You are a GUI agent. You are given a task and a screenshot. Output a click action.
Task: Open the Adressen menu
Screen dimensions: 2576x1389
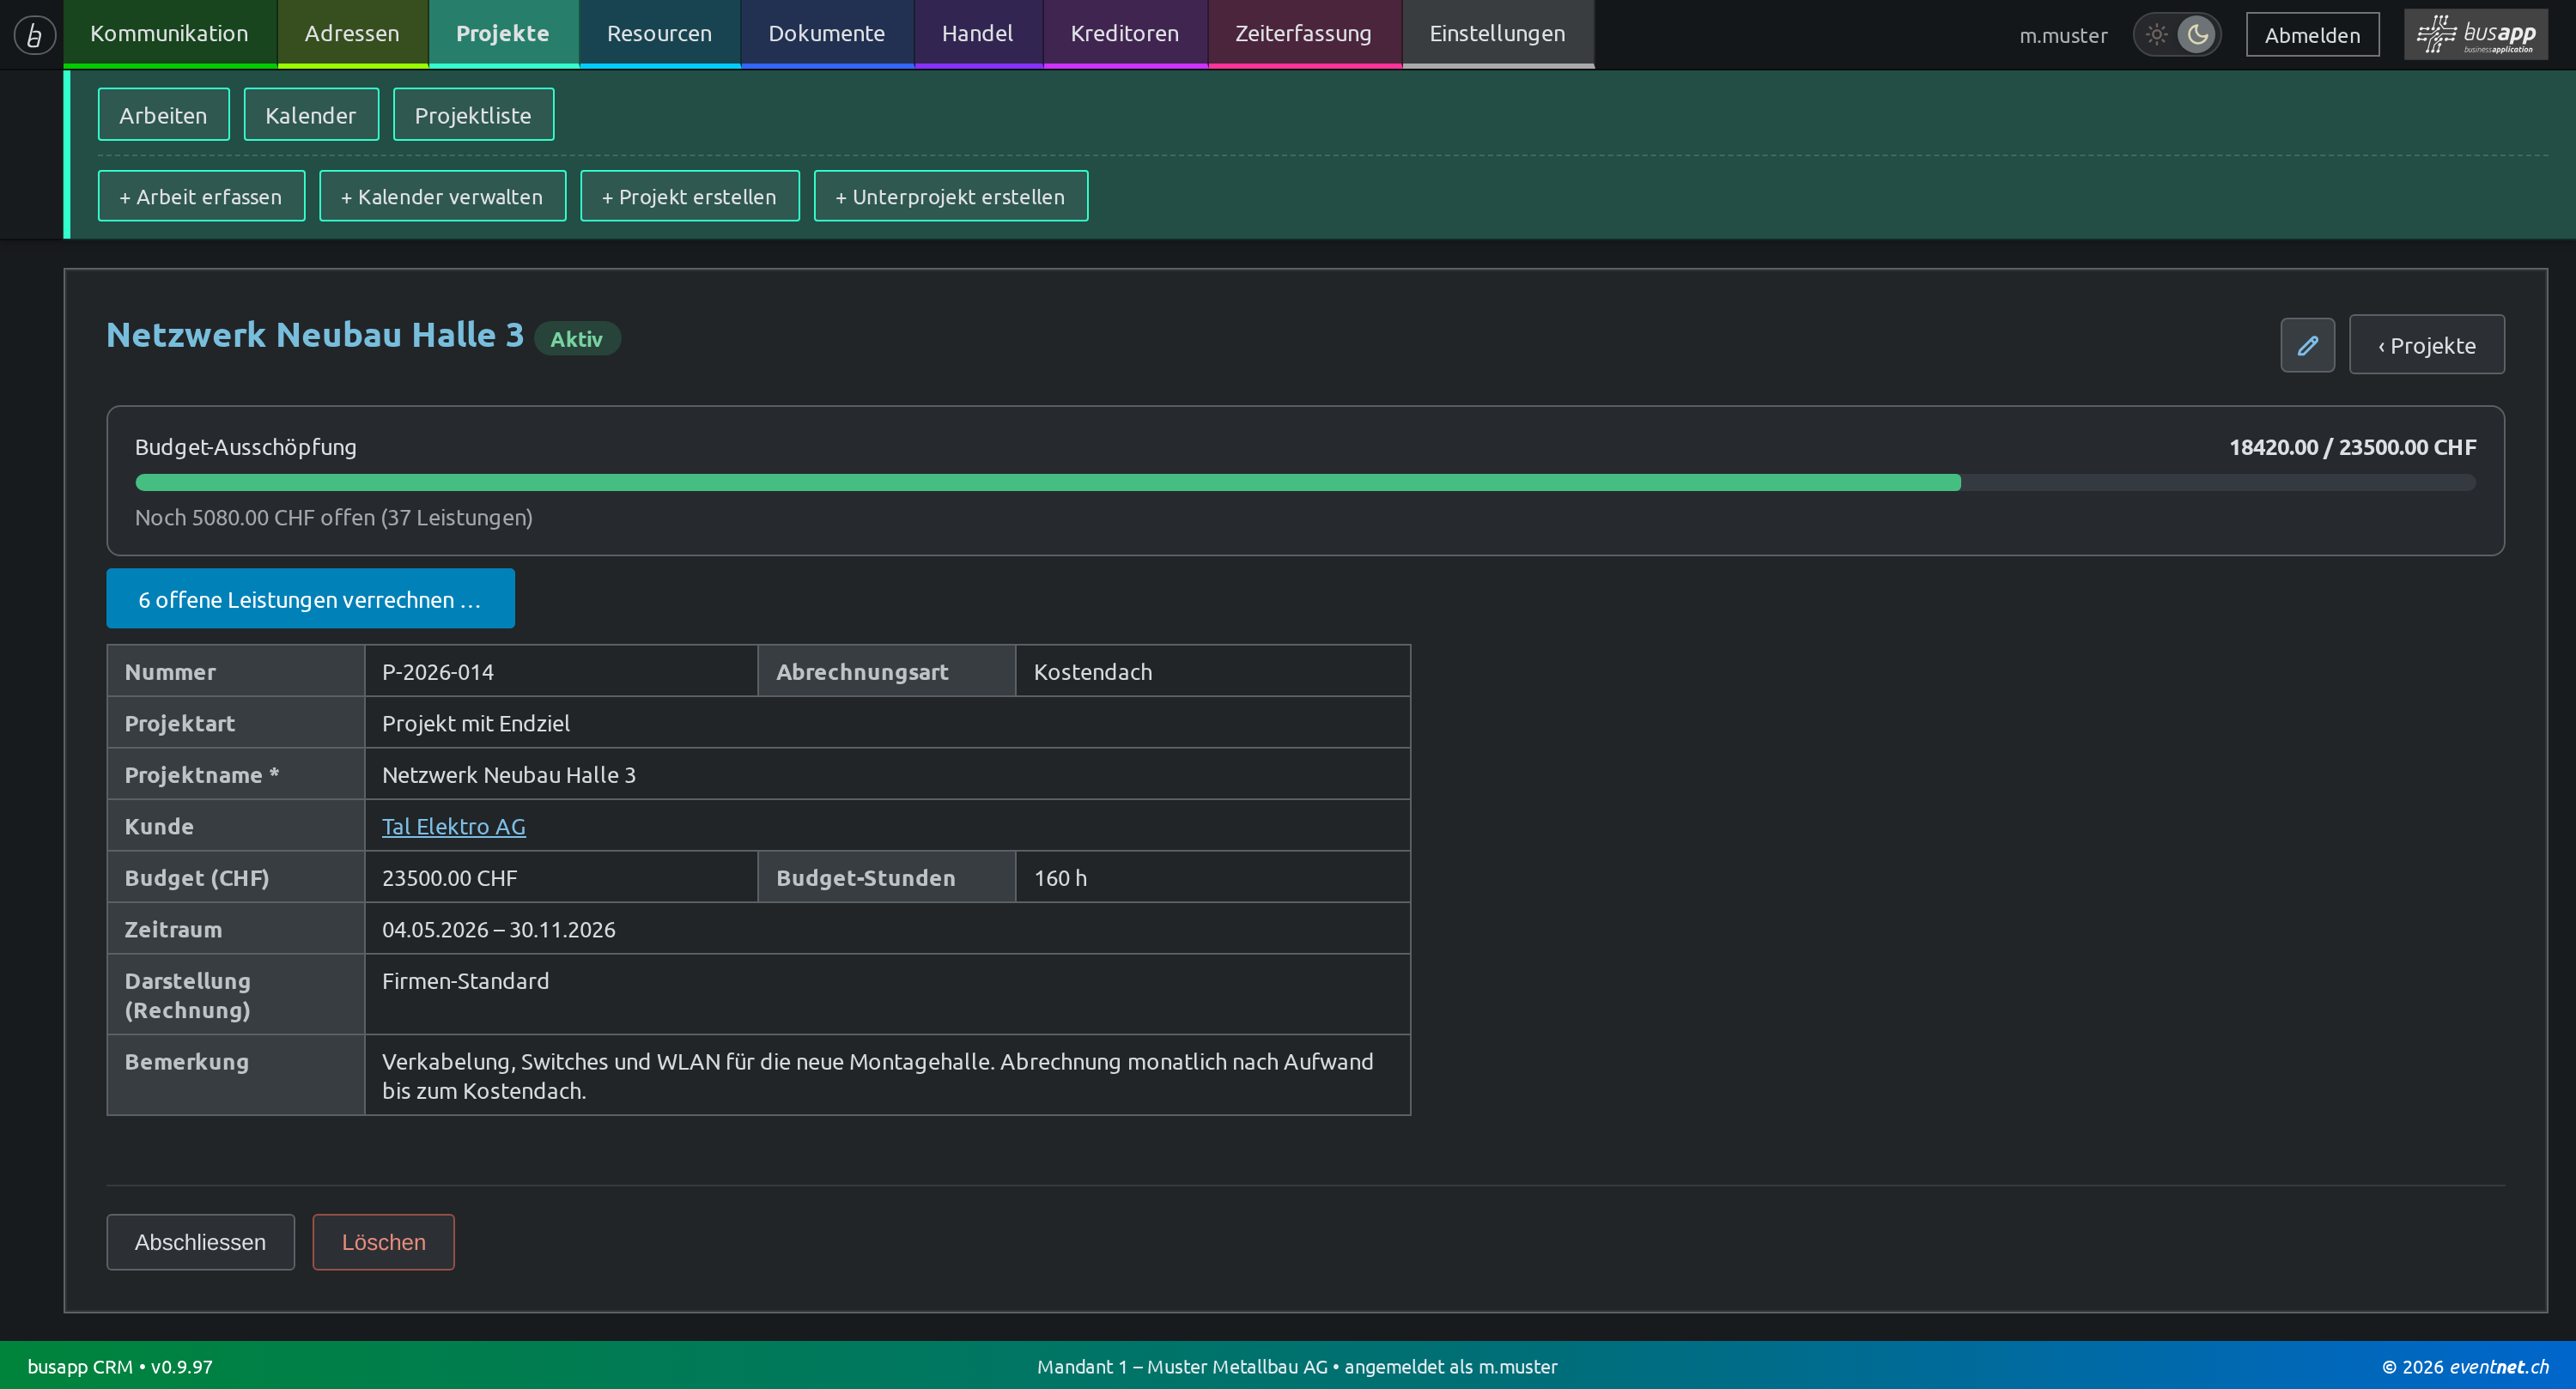pyautogui.click(x=352, y=34)
